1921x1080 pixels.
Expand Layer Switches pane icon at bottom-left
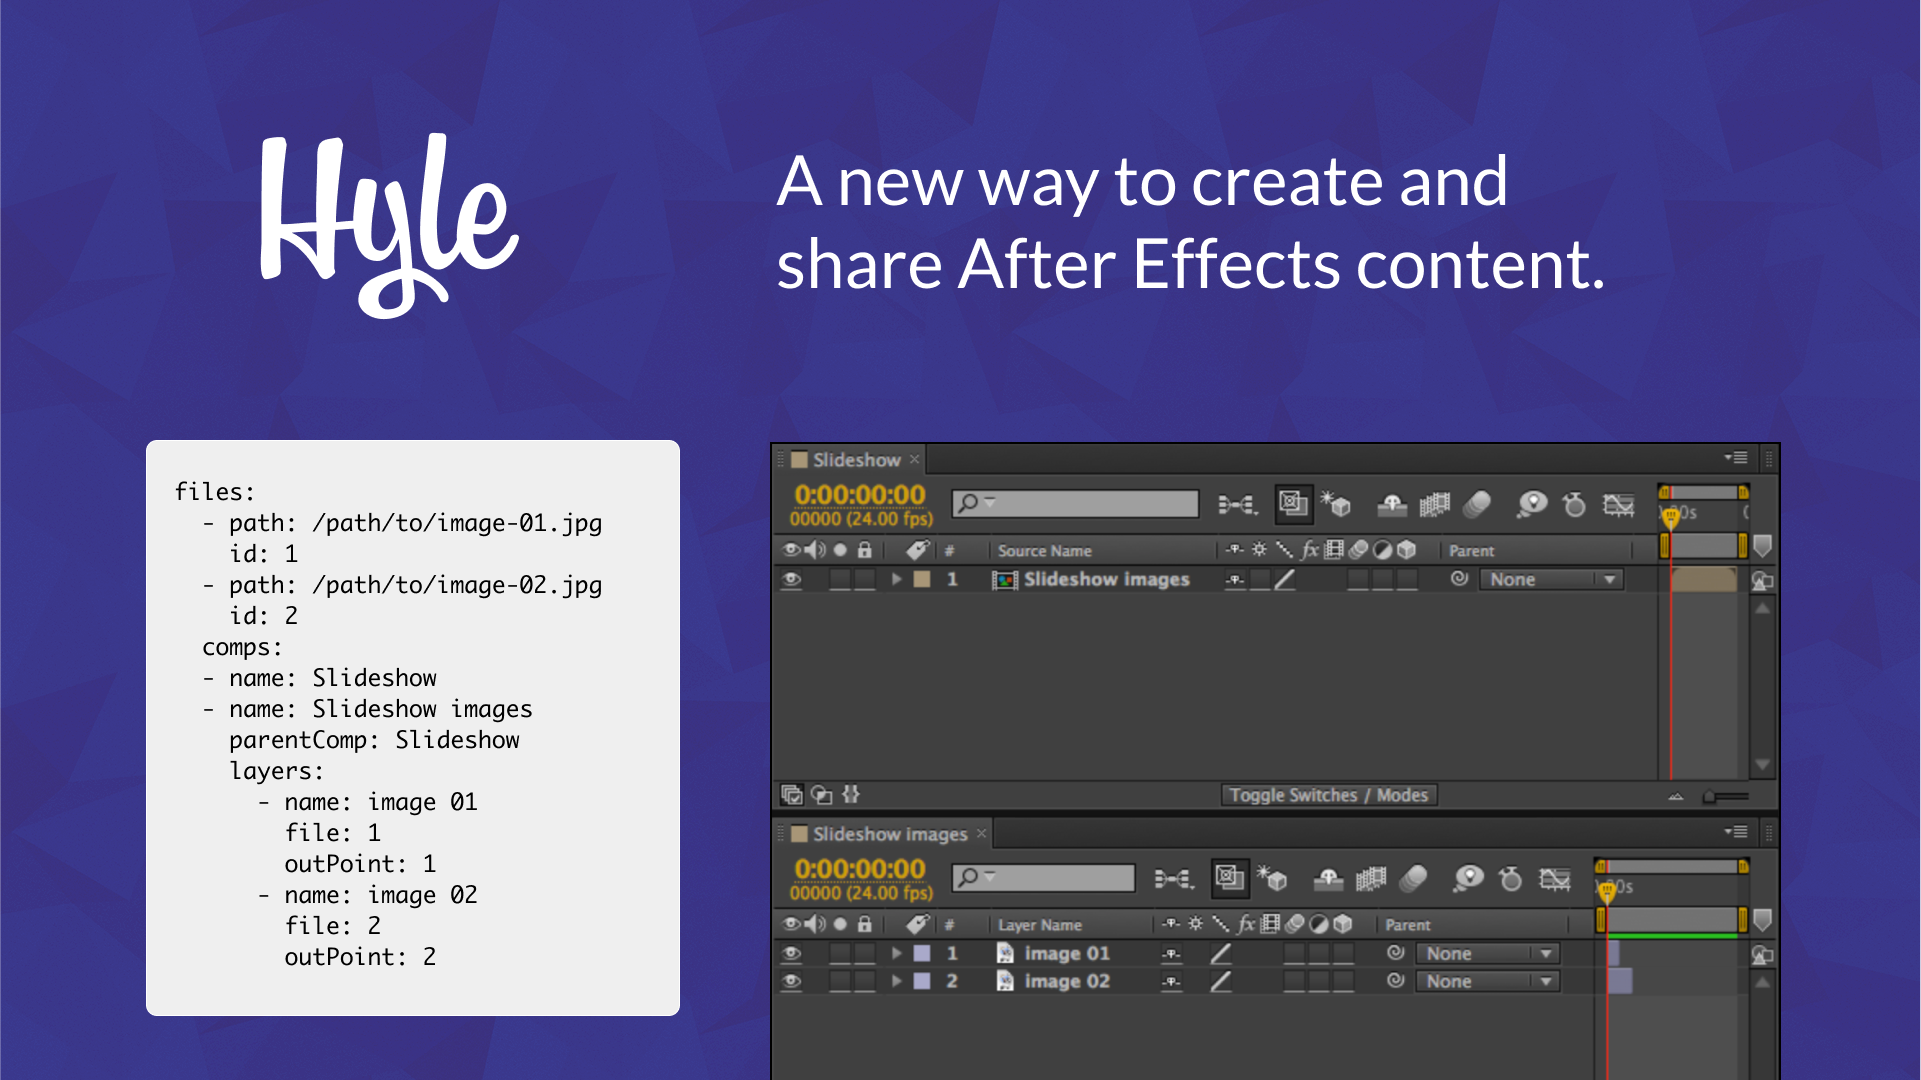click(x=791, y=795)
